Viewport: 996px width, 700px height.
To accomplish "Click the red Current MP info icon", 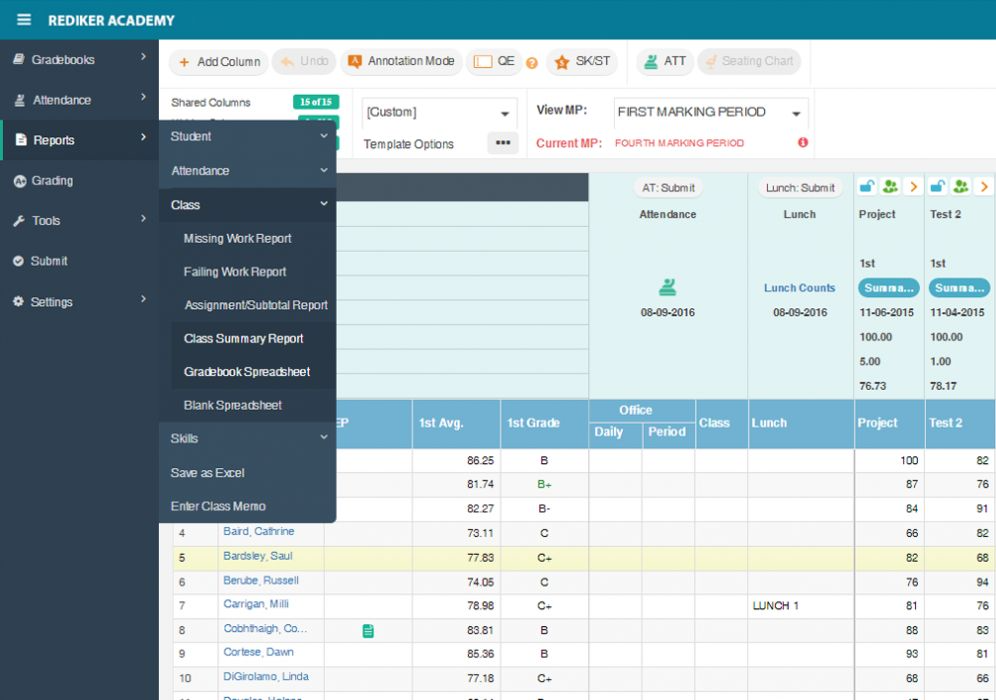I will pos(803,142).
